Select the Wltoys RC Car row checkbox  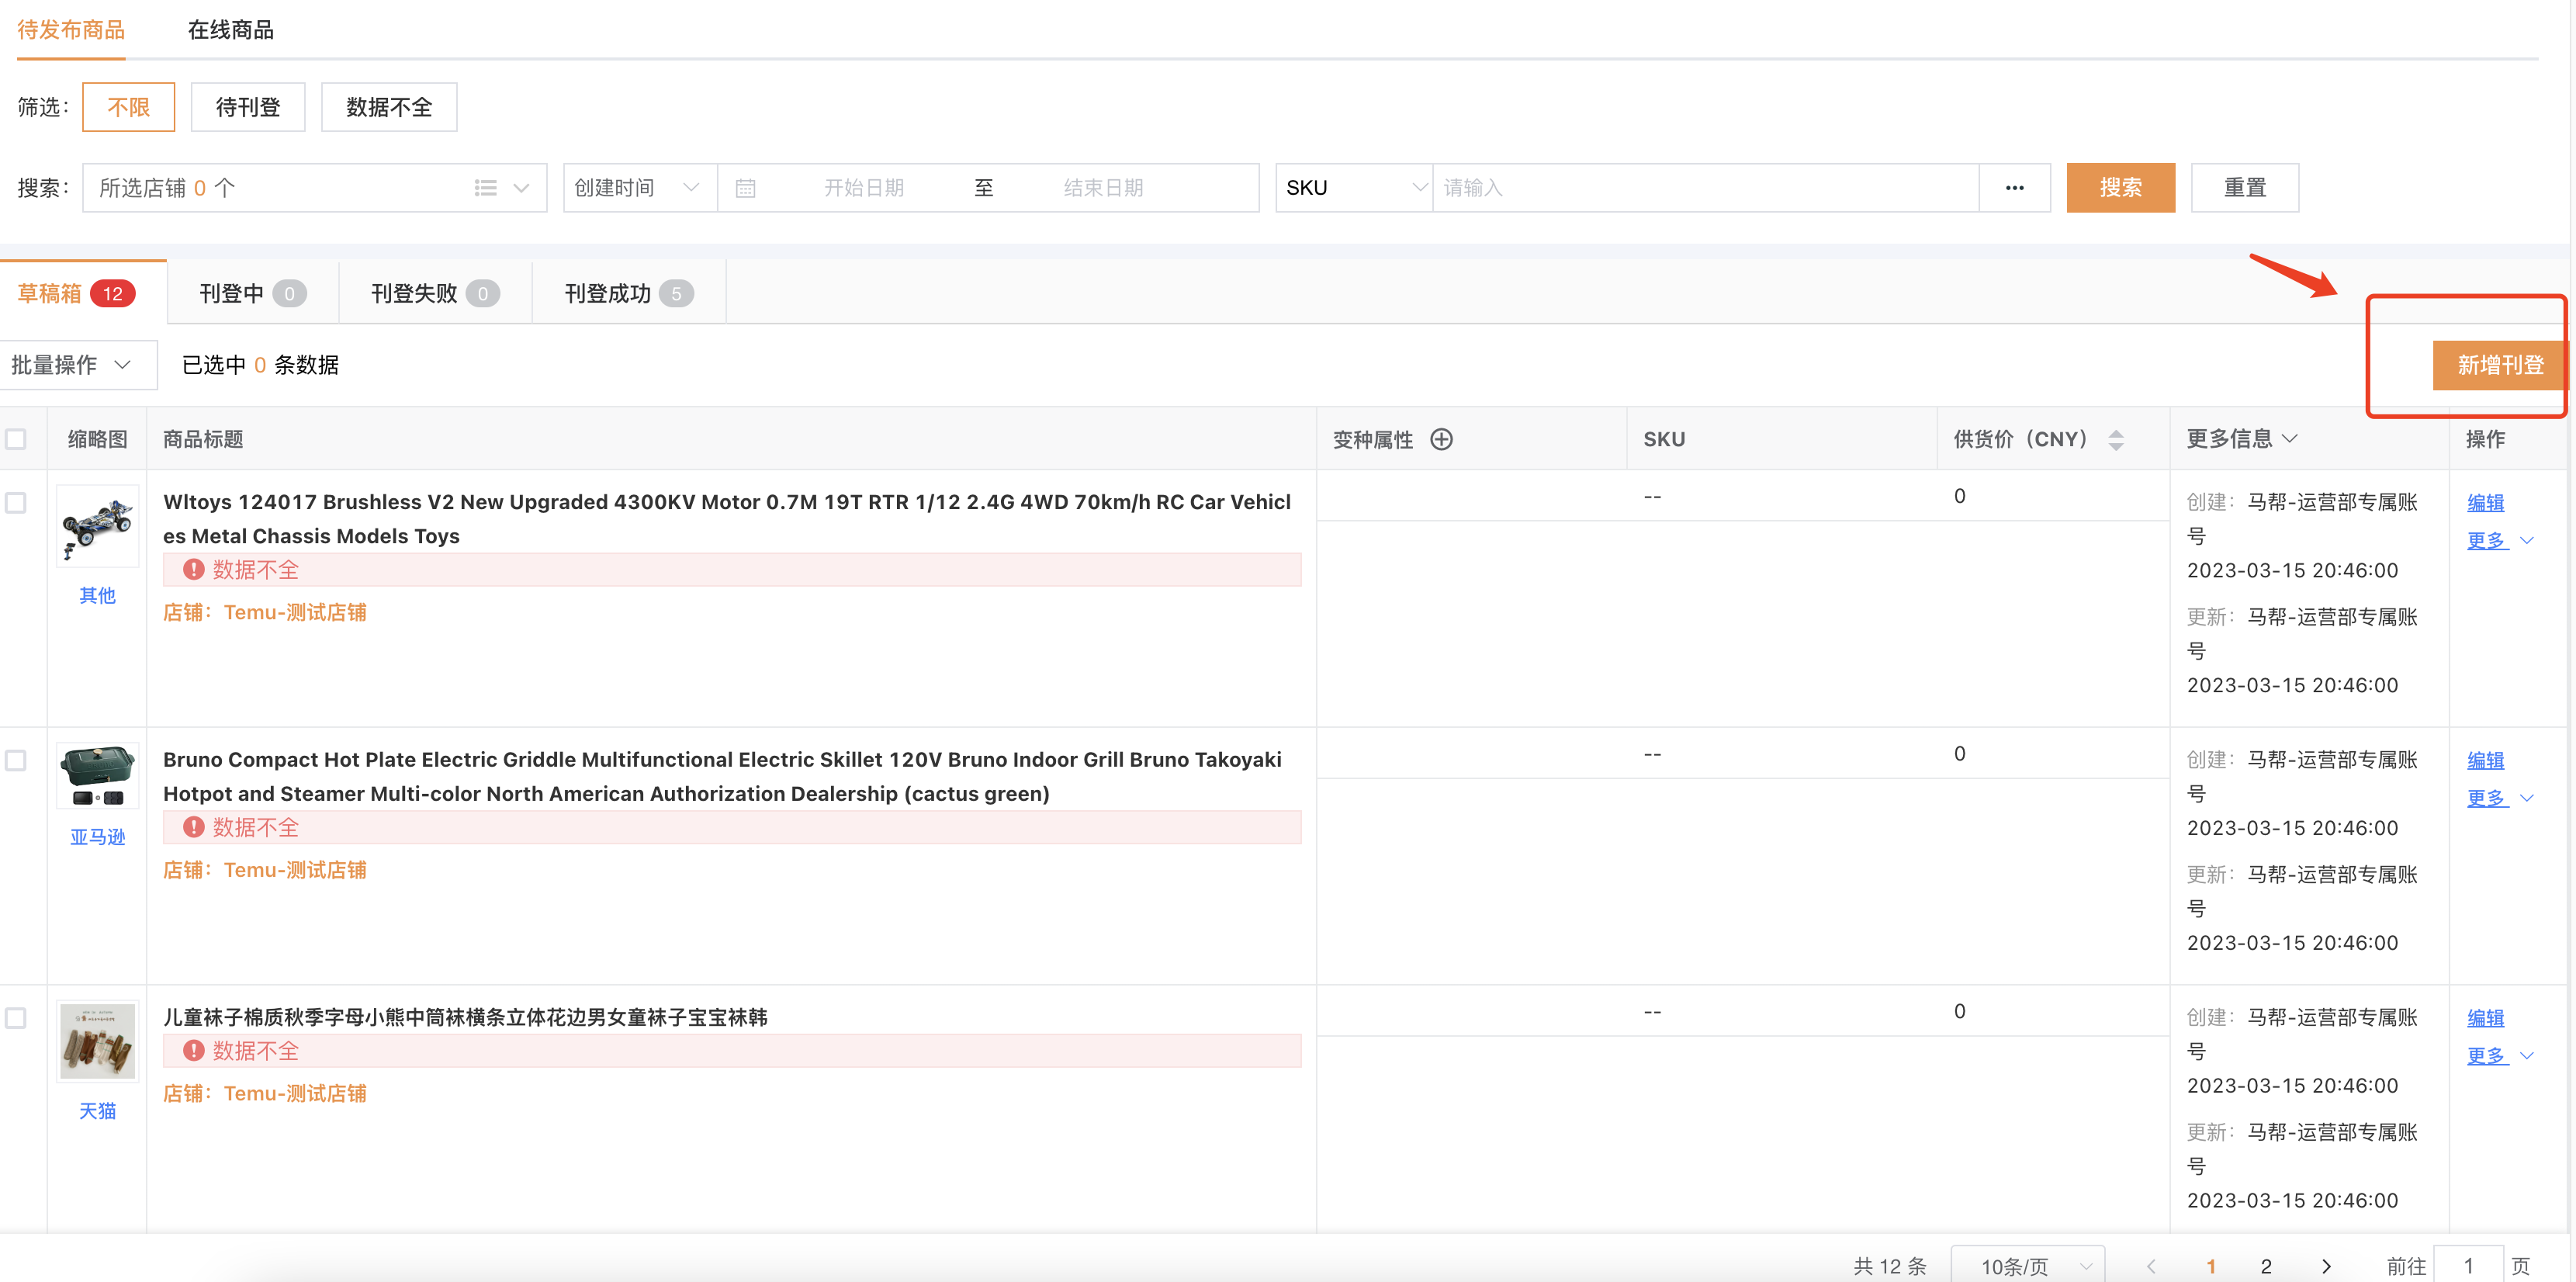coord(16,503)
